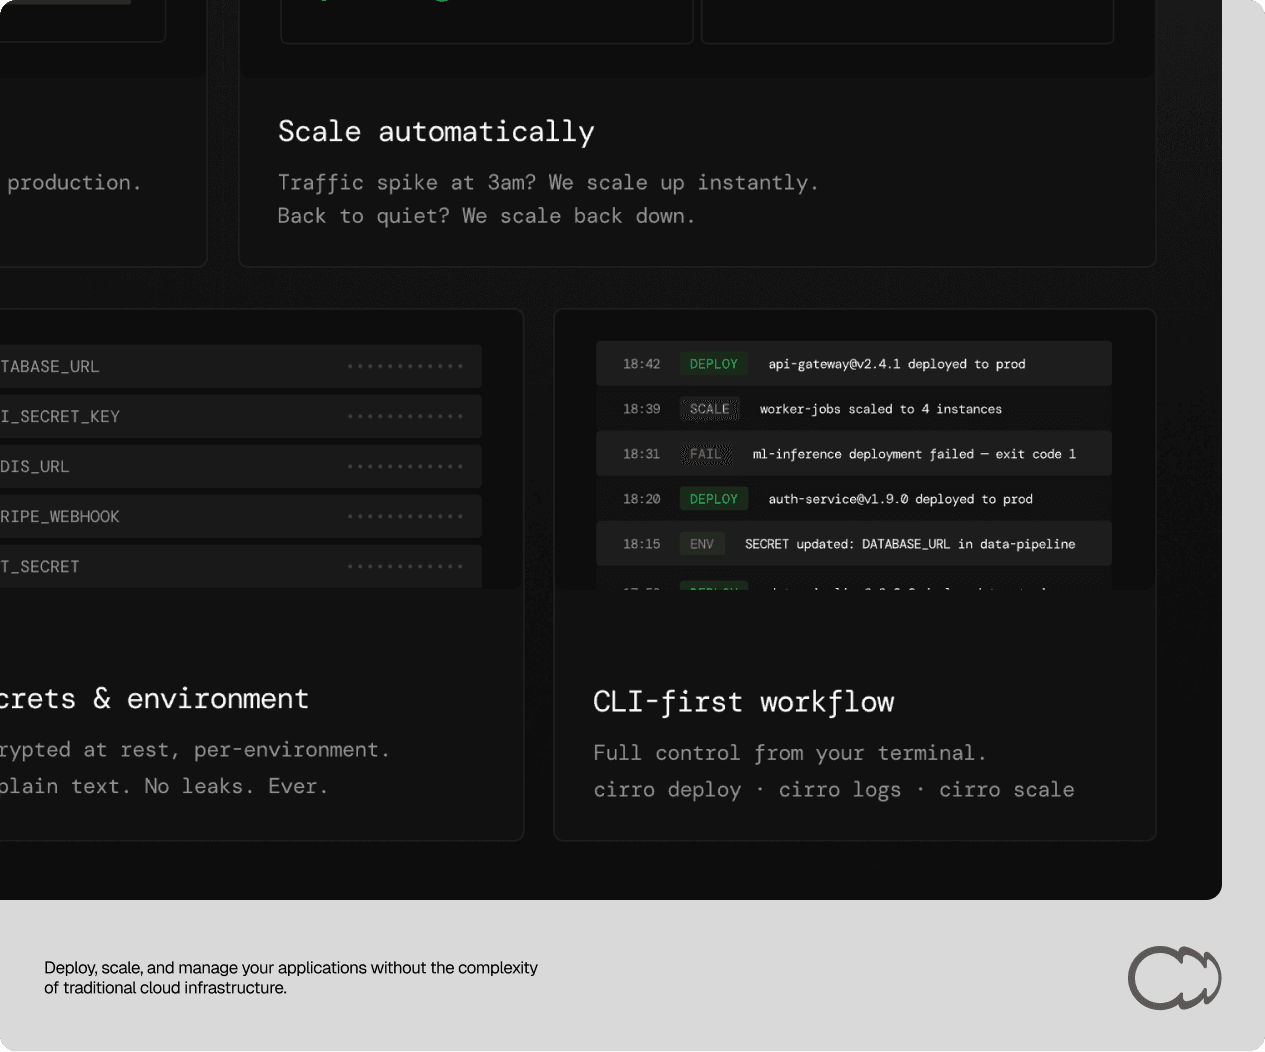This screenshot has height=1052, width=1265.
Task: Click the masked dots beside DATABASE_URL
Action: point(405,367)
